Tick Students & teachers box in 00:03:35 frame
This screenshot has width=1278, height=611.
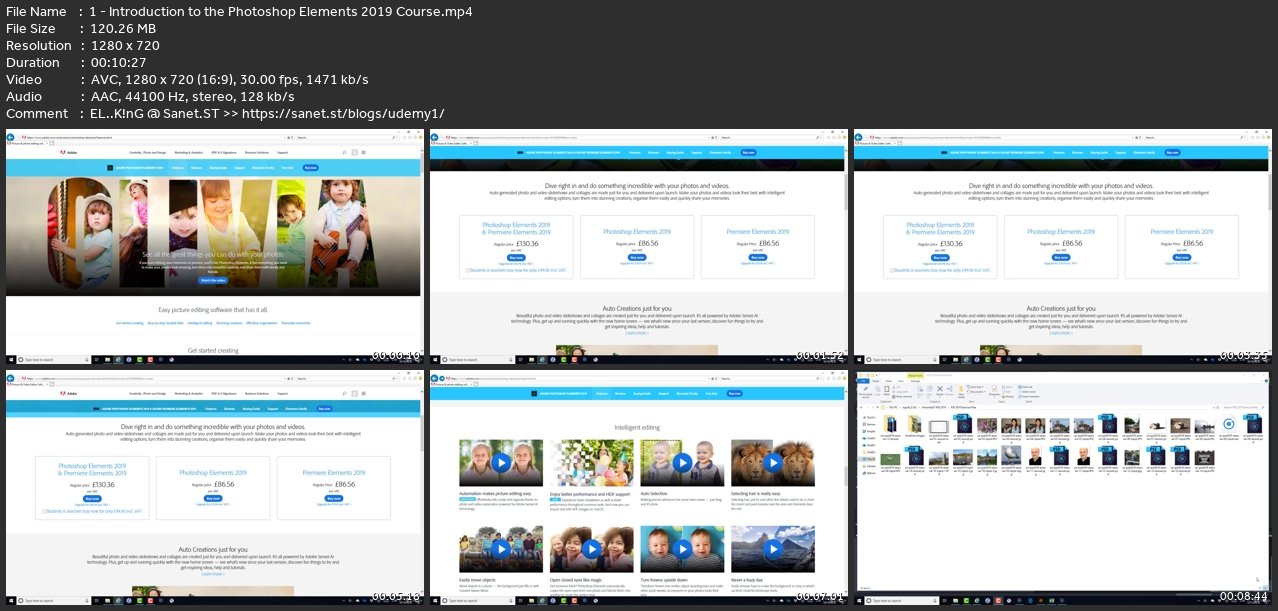pos(892,270)
